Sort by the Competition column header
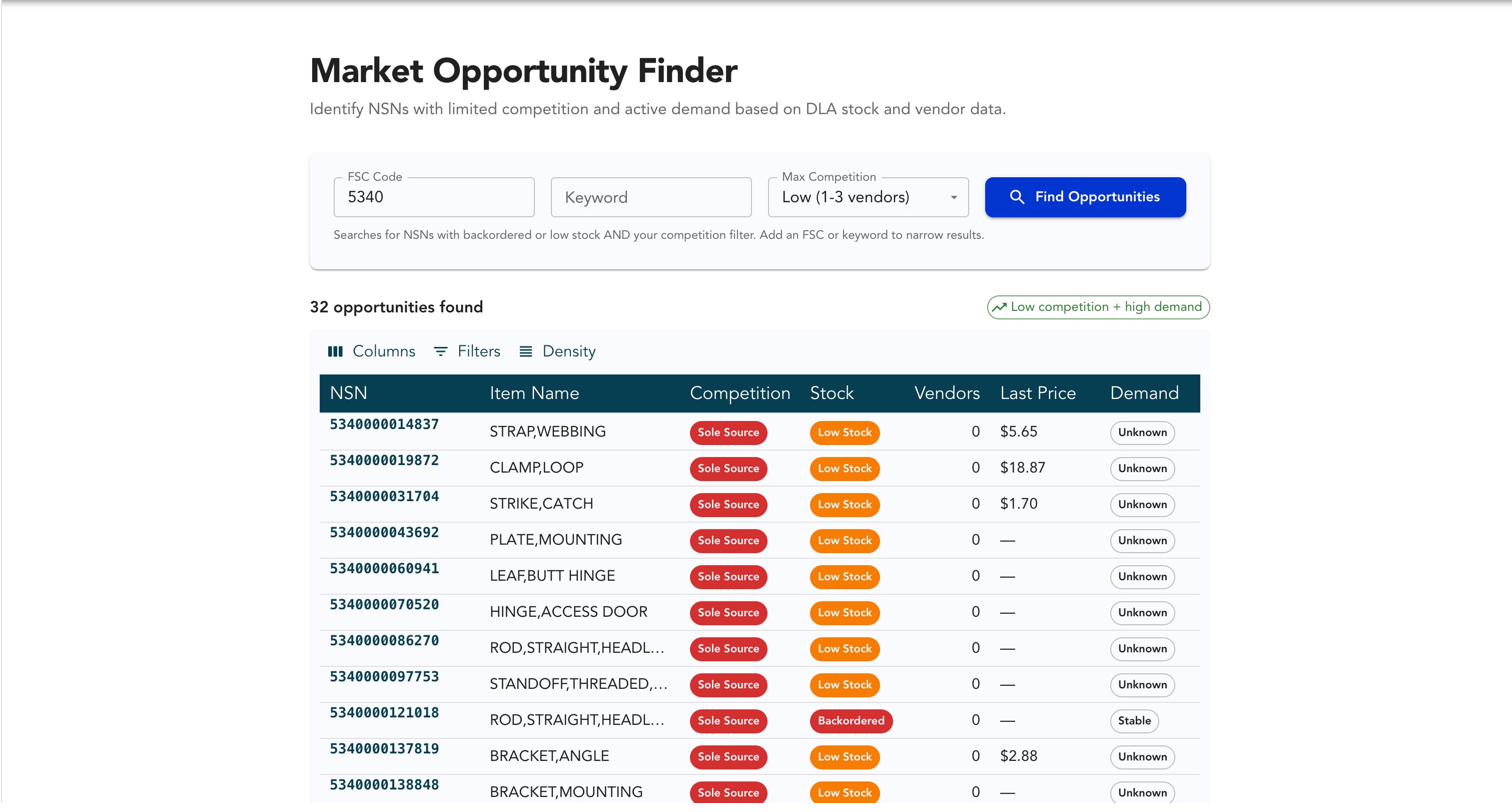Screen dimensions: 1512x812 740,393
